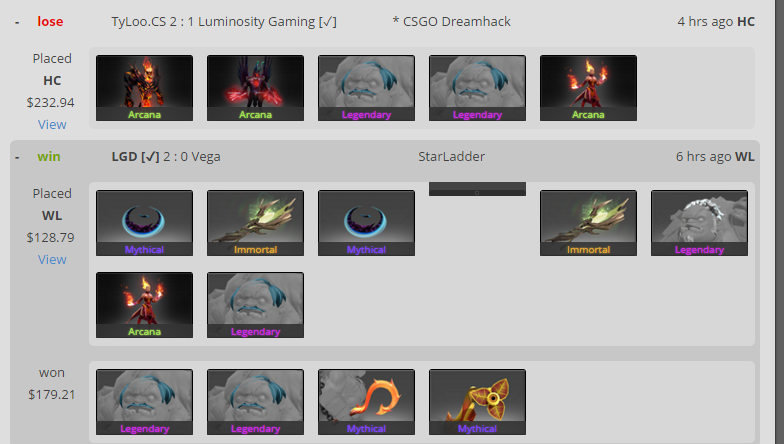Image resolution: width=784 pixels, height=444 pixels.
Task: Select the winged red Arcana item
Action: (x=256, y=88)
